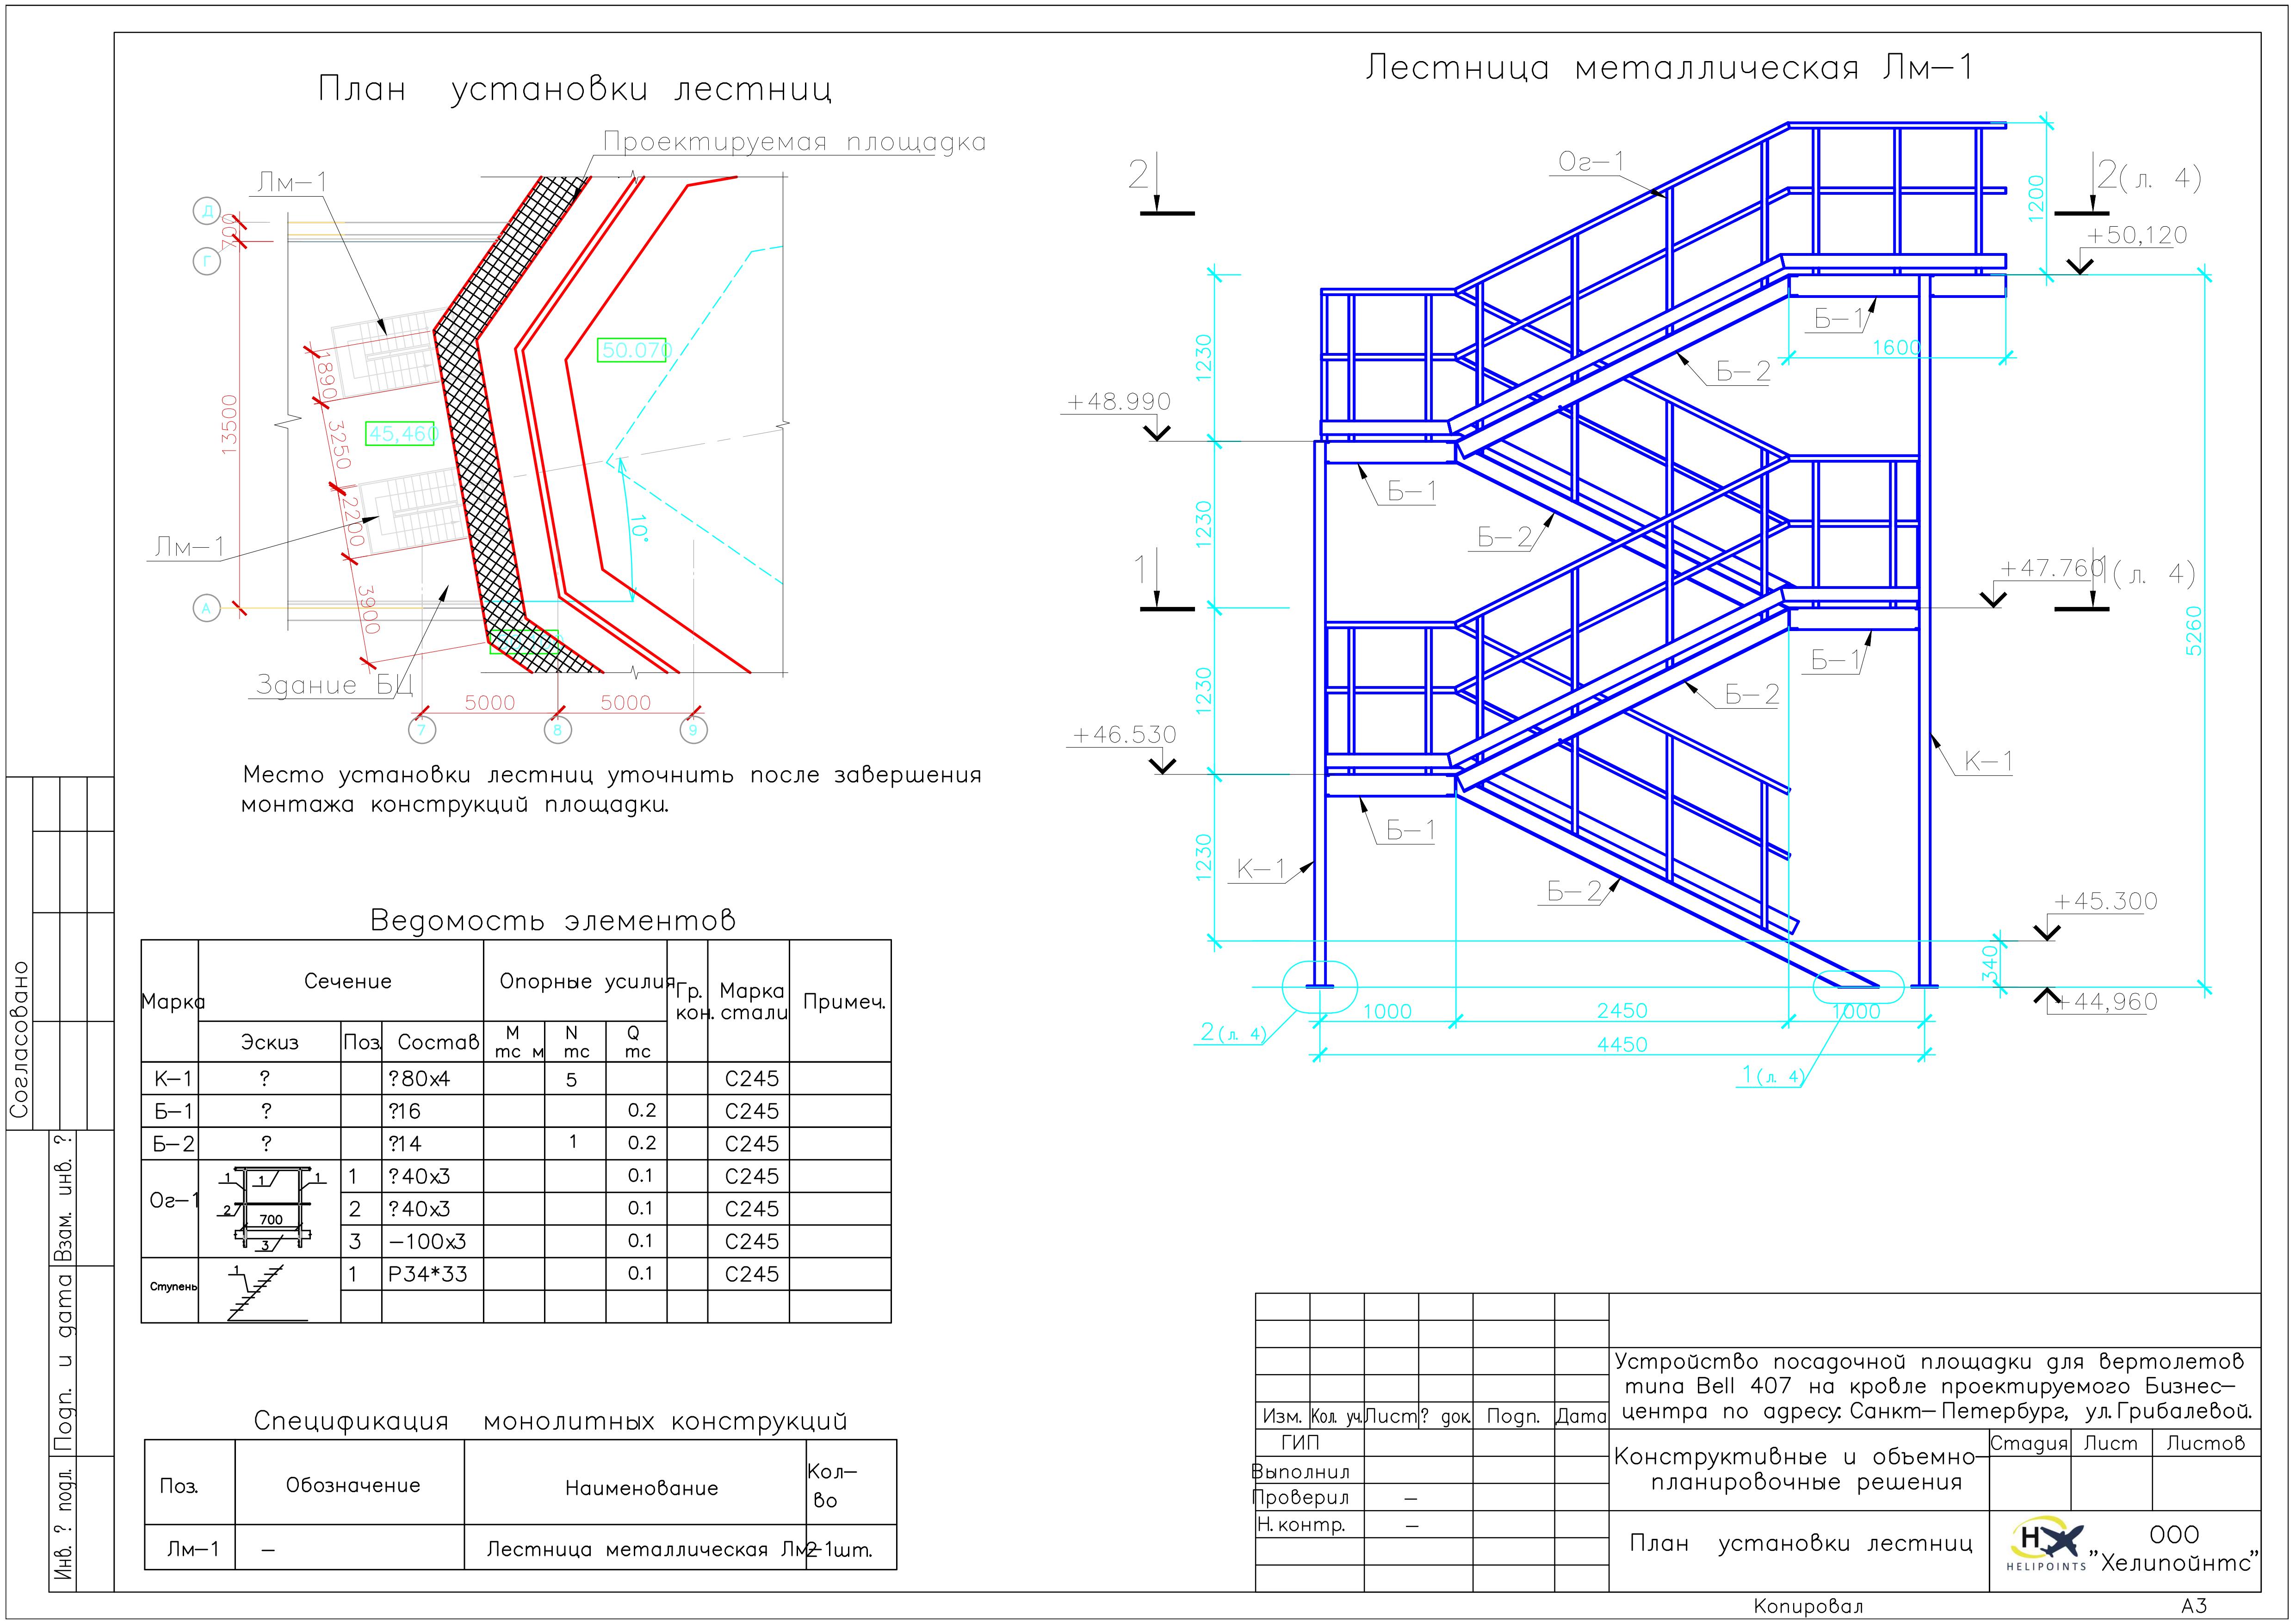Click elevation mark '+45.300'

tap(2105, 901)
